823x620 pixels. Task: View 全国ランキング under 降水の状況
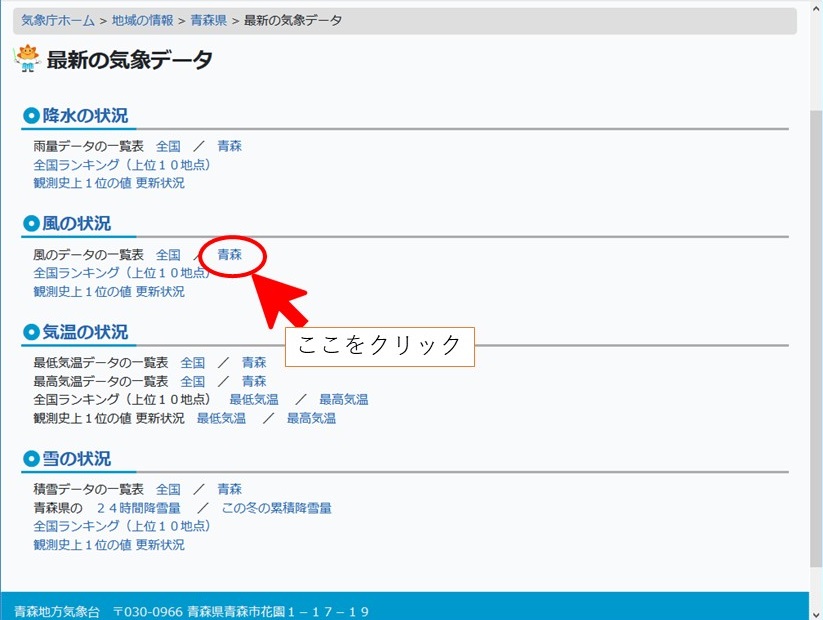pos(122,165)
